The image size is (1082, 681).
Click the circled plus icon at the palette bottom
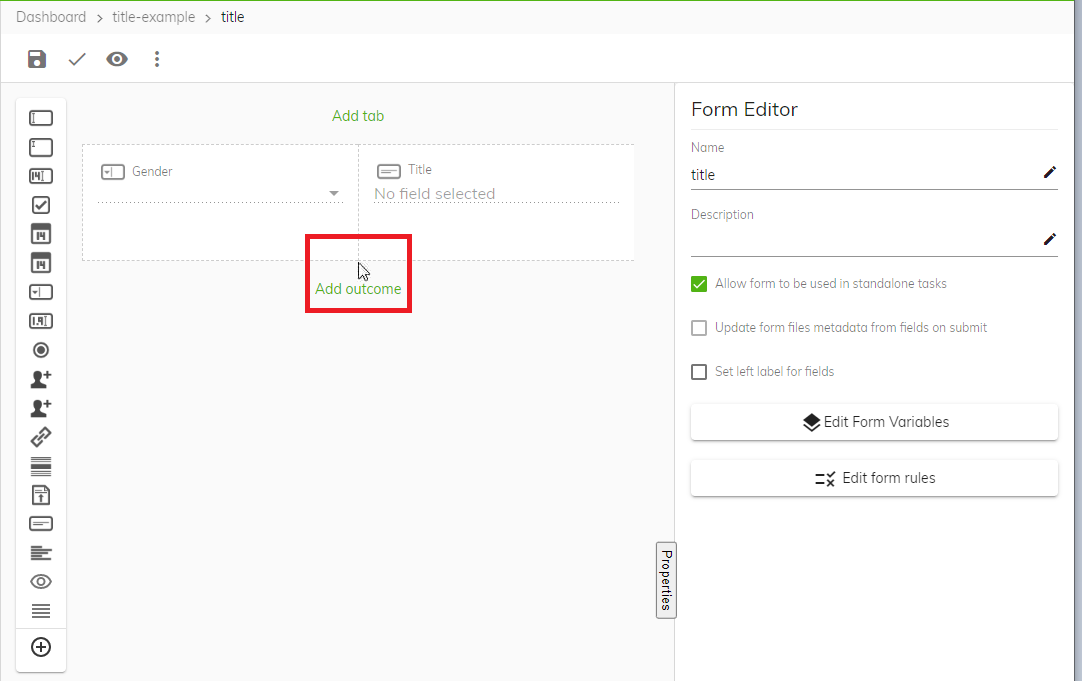(x=41, y=647)
